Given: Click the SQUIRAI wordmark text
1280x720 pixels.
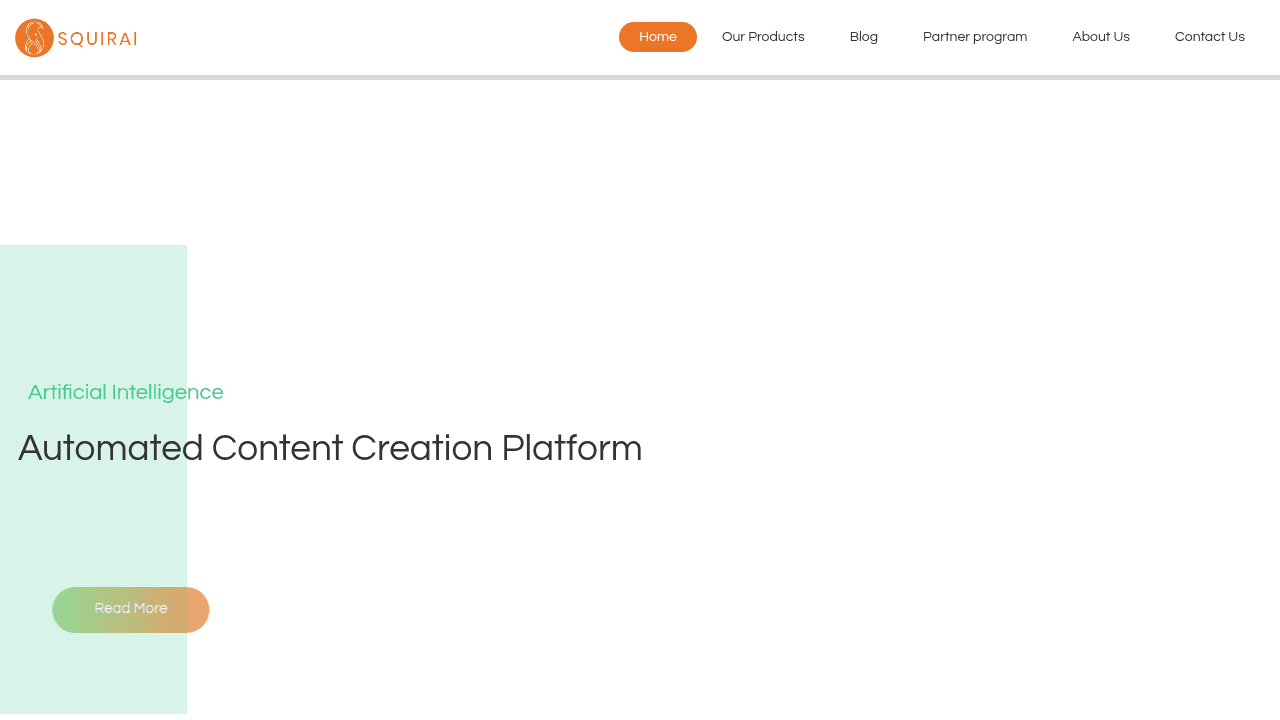Looking at the screenshot, I should tap(98, 38).
